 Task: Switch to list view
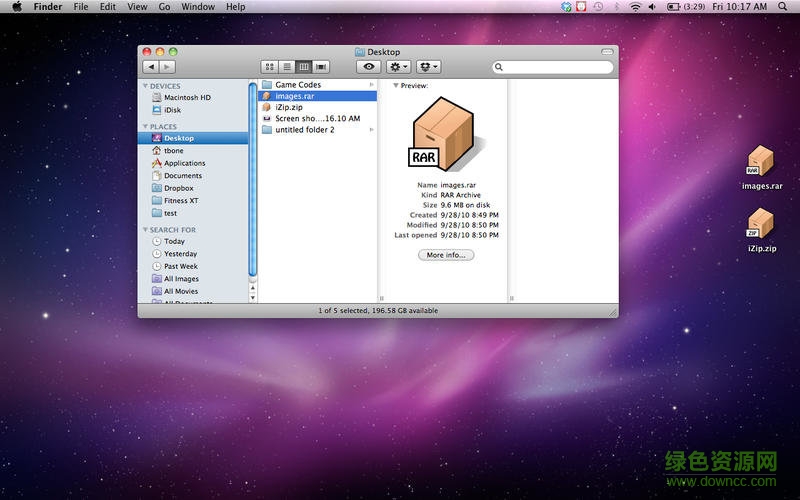click(287, 67)
